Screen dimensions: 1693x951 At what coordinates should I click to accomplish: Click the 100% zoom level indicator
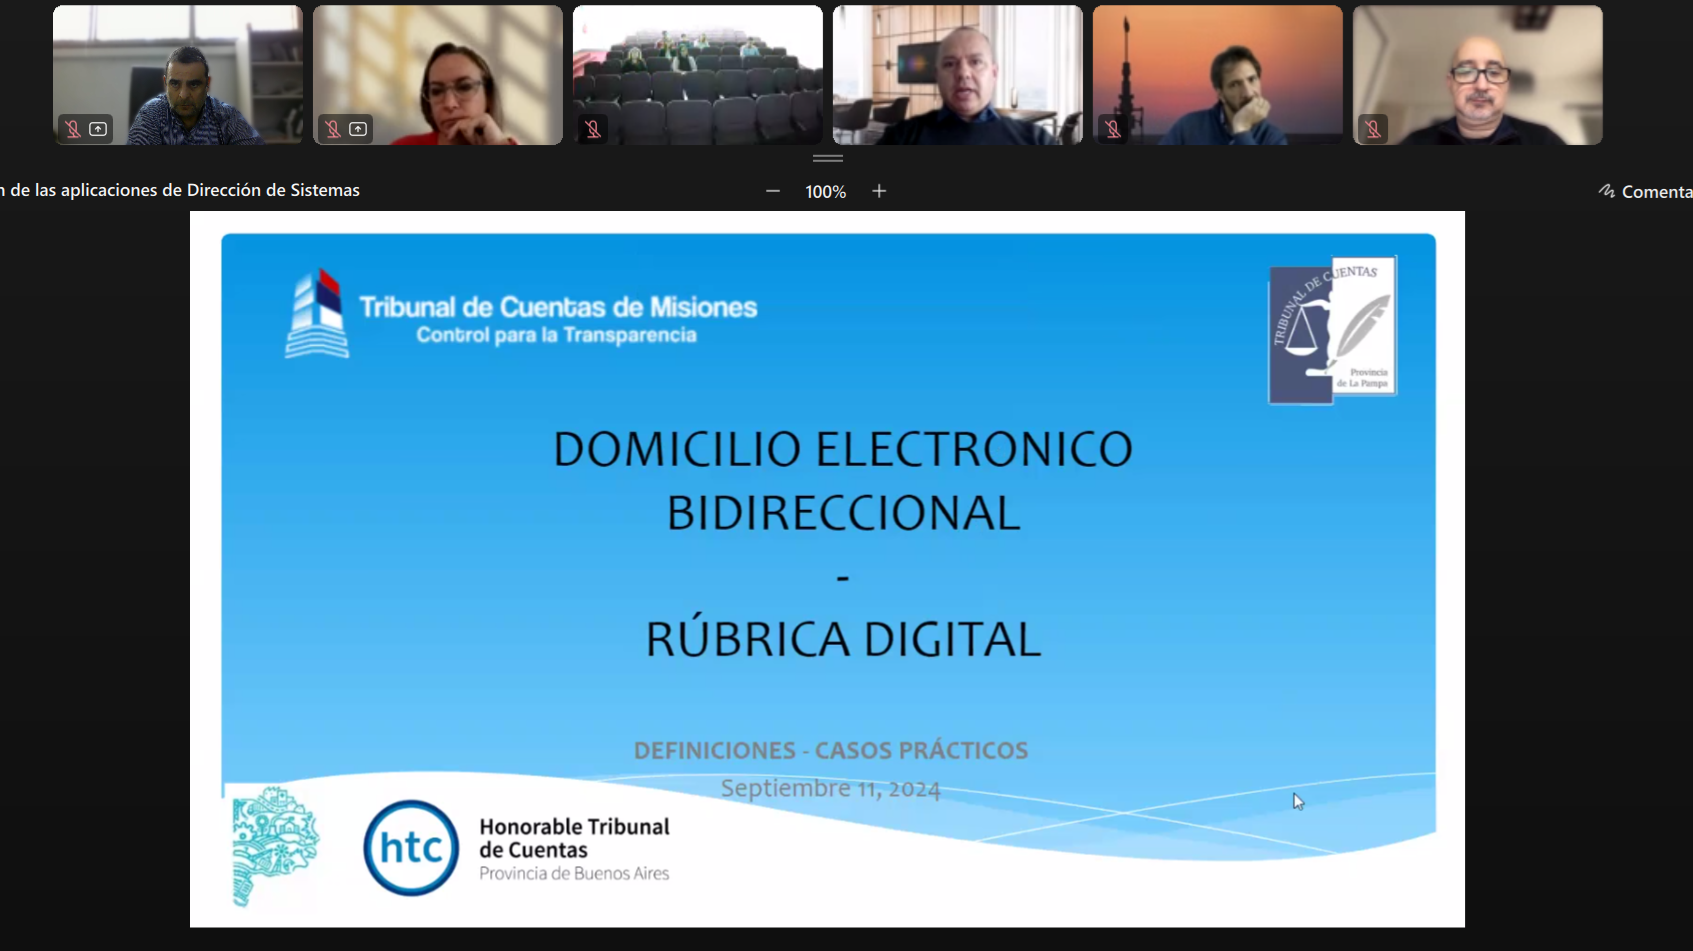coord(825,192)
